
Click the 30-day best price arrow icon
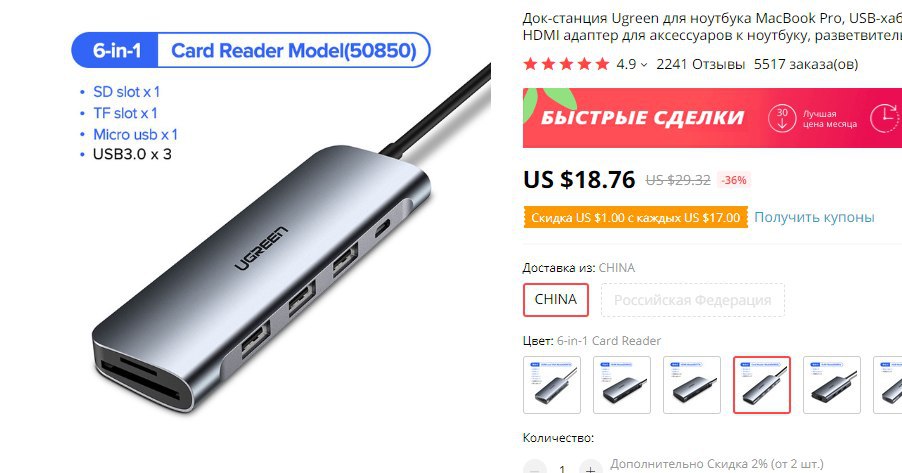click(782, 118)
